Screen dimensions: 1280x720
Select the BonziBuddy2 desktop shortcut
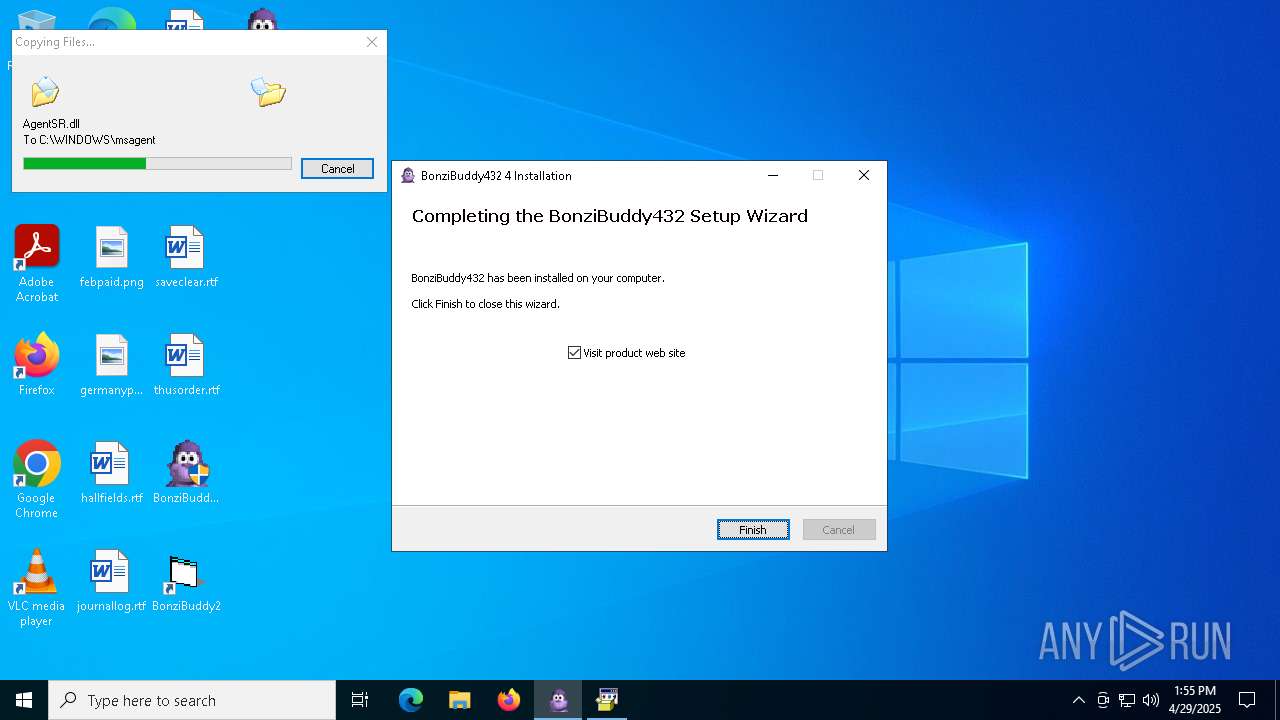pyautogui.click(x=186, y=581)
